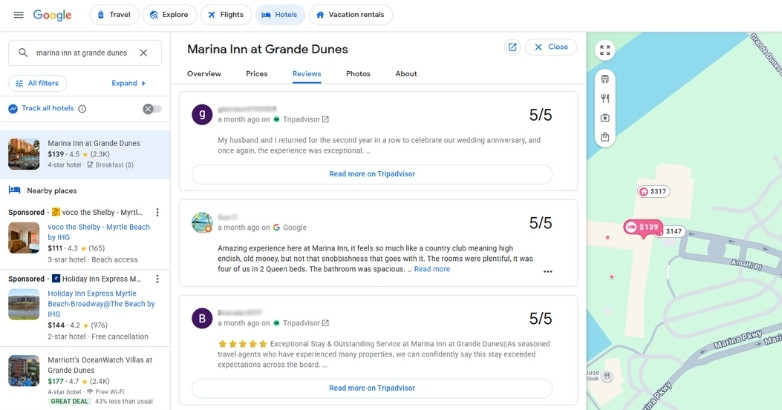Open hotel in new tab icon
Screen dimensions: 782x410
coord(512,47)
